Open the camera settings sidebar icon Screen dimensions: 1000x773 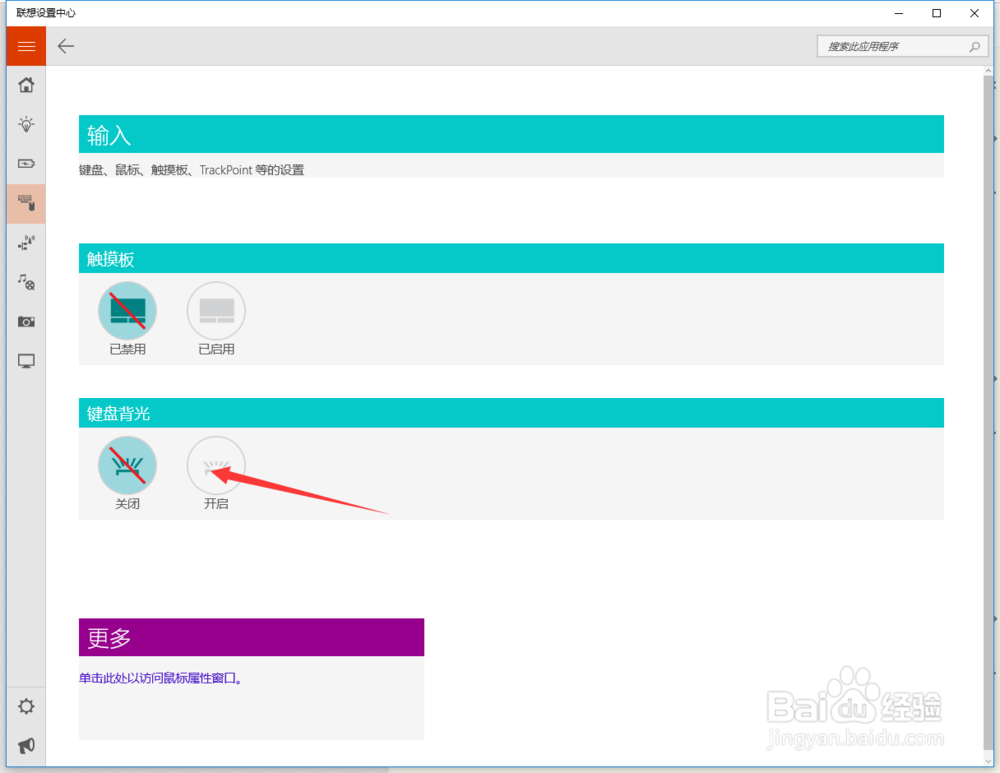[x=26, y=321]
